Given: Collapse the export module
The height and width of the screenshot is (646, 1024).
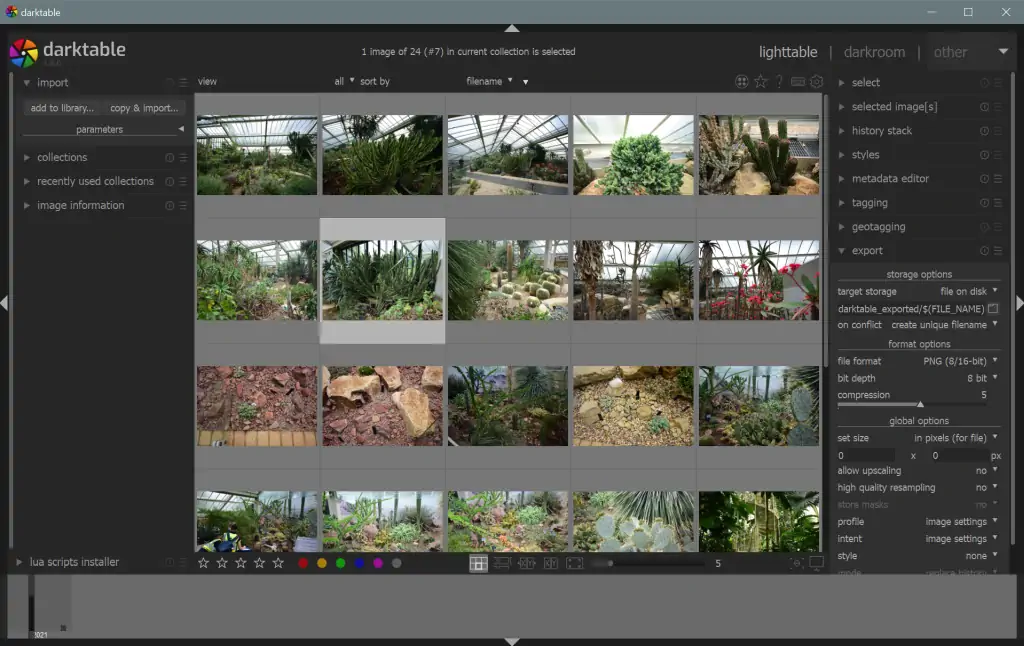Looking at the screenshot, I should pyautogui.click(x=842, y=251).
